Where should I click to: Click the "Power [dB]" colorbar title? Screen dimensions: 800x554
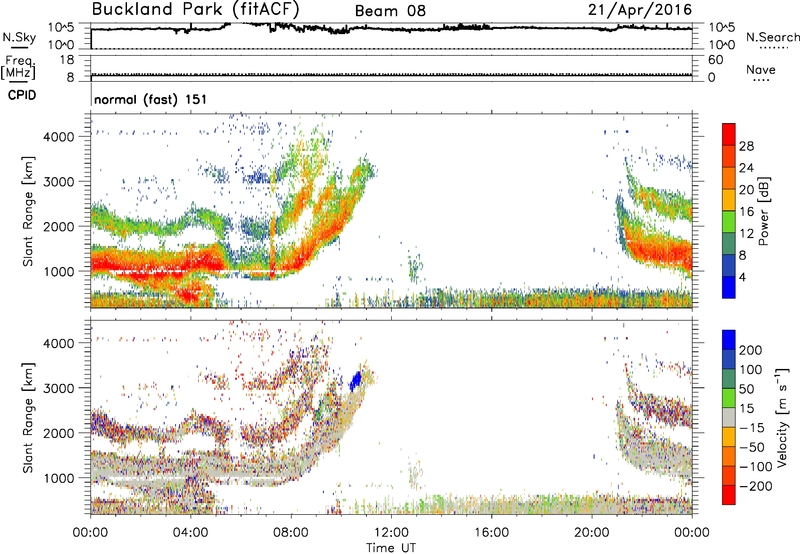pos(764,211)
